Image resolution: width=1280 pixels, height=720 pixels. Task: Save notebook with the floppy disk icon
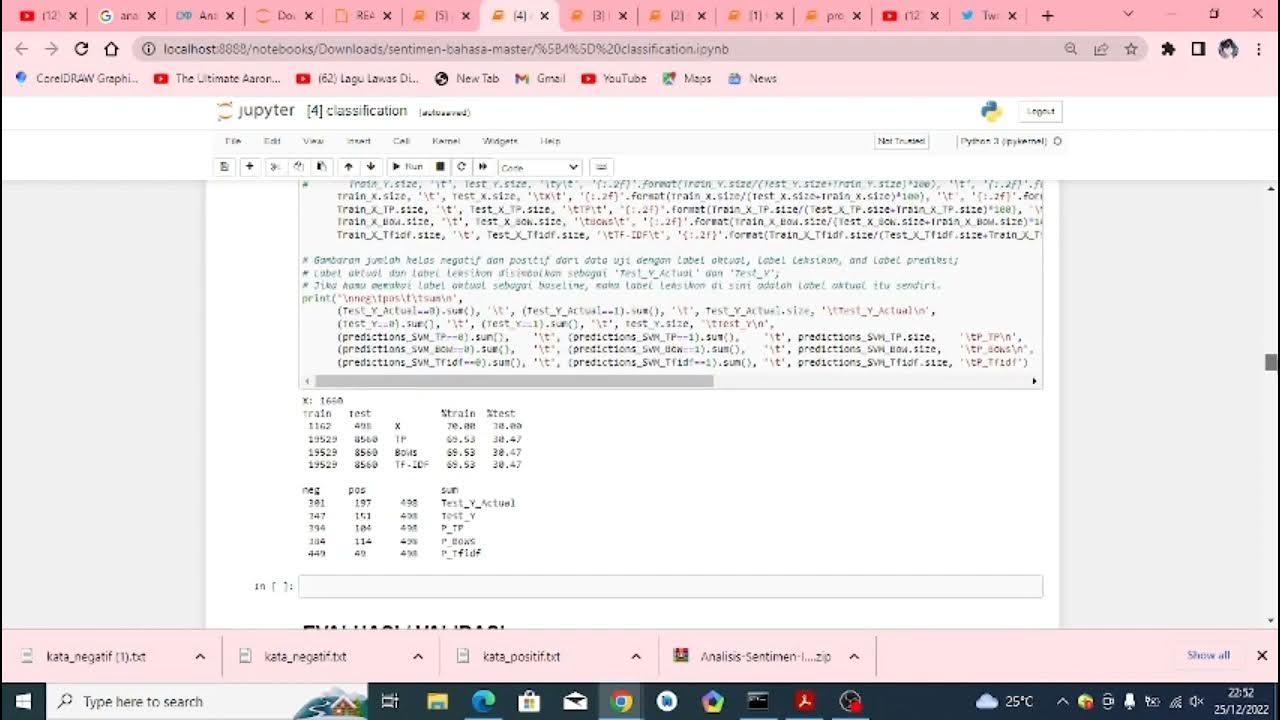coord(224,167)
